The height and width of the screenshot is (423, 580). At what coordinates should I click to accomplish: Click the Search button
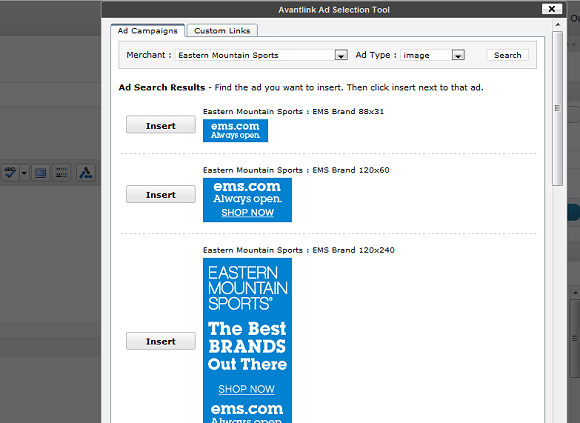coord(508,55)
